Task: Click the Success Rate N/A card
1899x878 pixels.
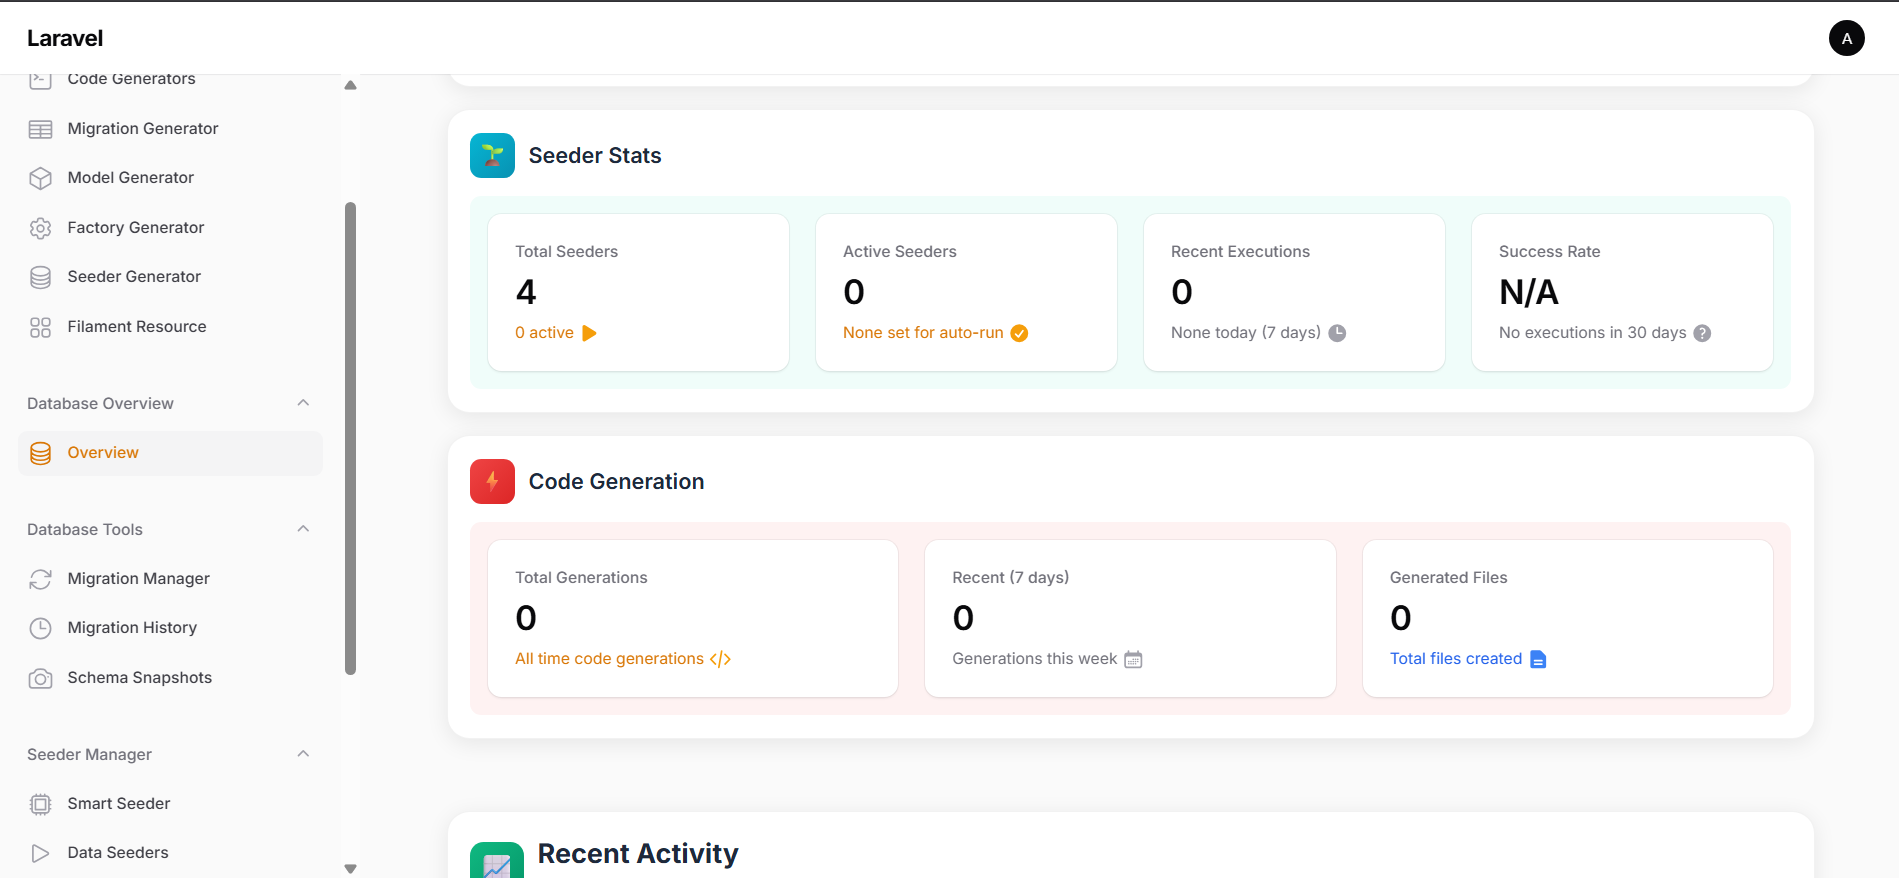Action: pyautogui.click(x=1622, y=292)
